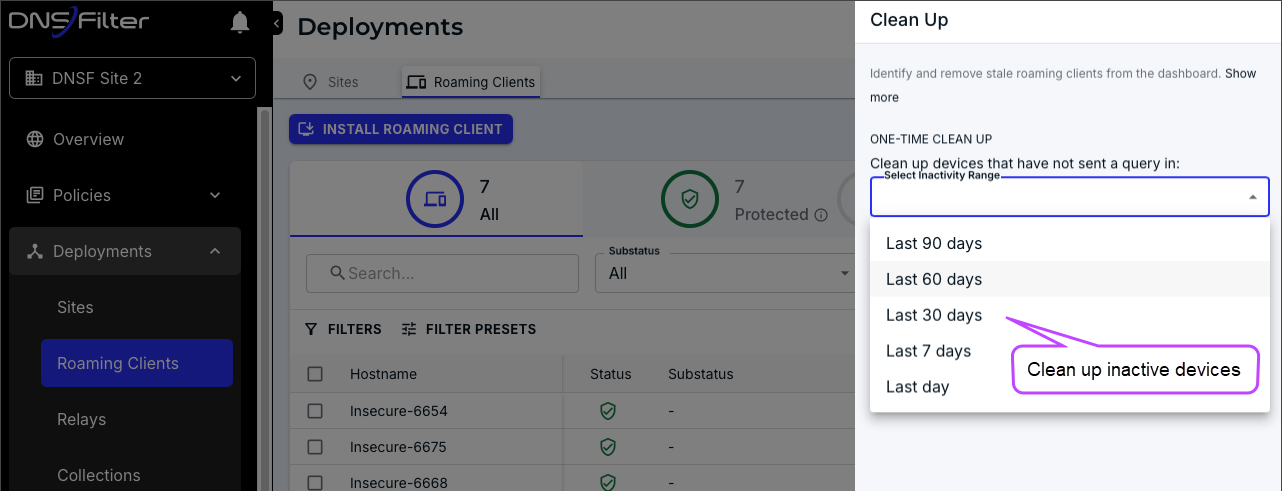Viewport: 1282px width, 491px height.
Task: Click the Filters funnel icon
Action: pyautogui.click(x=311, y=329)
